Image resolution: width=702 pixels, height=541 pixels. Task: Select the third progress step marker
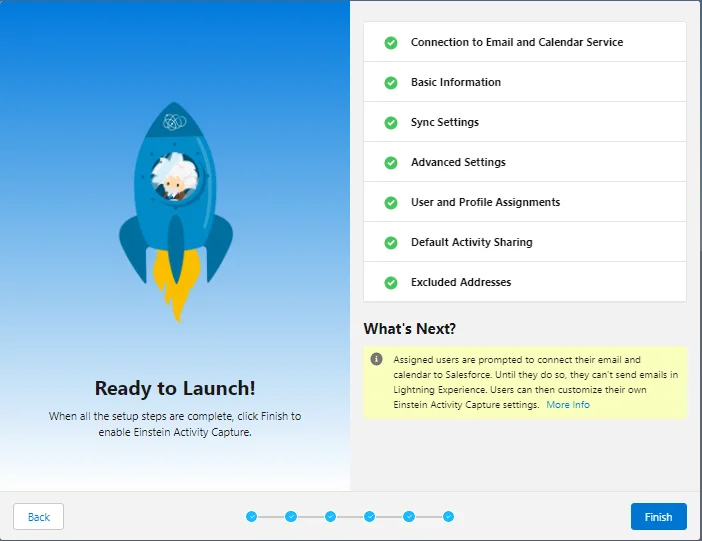click(330, 517)
